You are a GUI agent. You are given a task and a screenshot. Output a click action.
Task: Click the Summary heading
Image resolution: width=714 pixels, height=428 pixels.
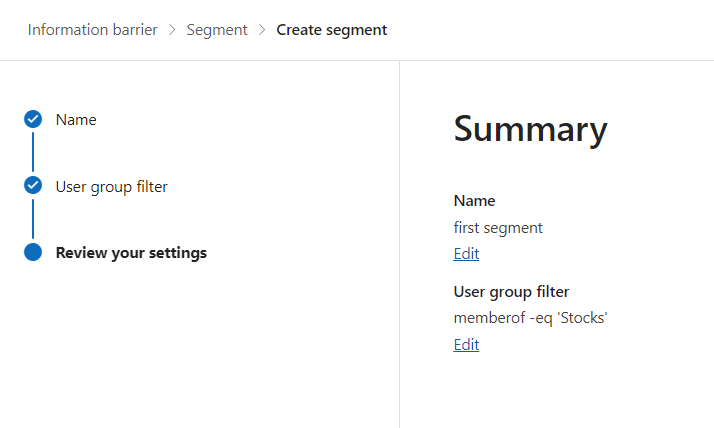coord(530,130)
